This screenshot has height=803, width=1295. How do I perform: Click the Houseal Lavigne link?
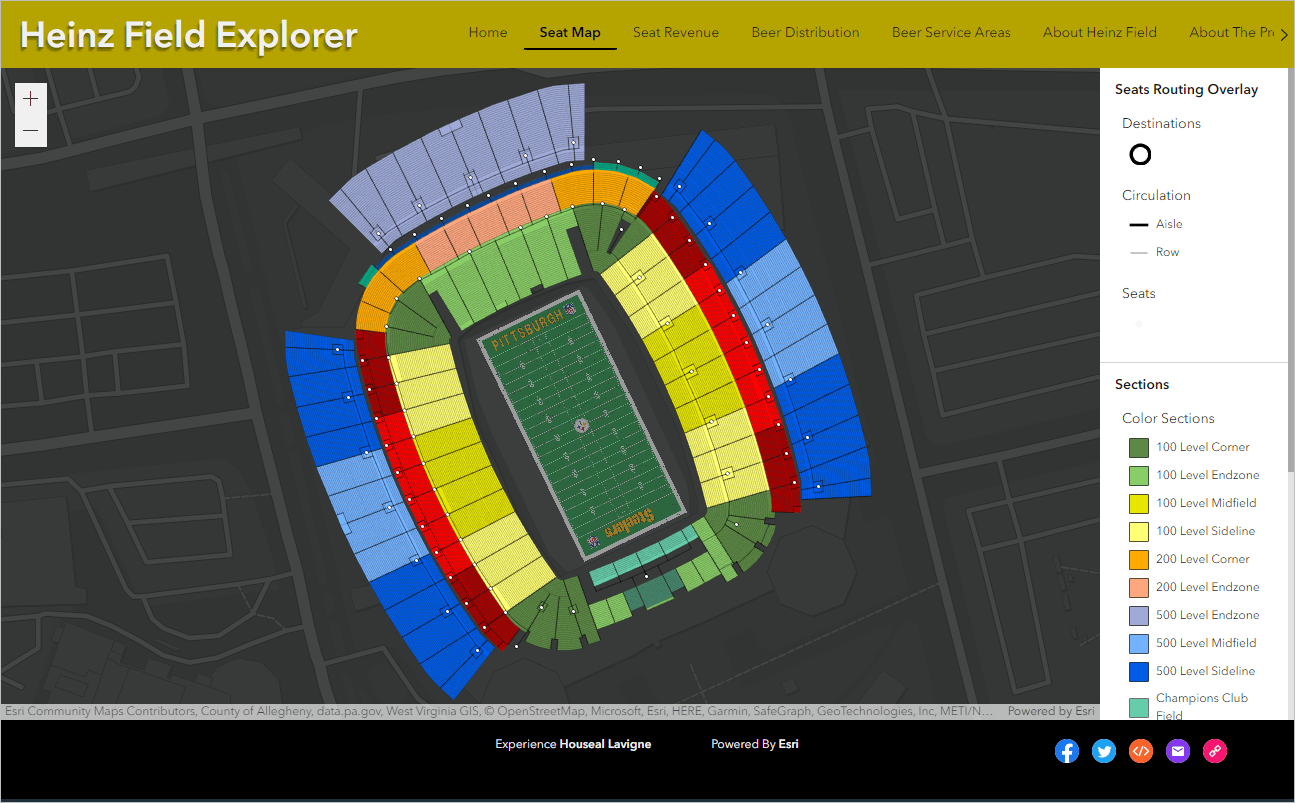(x=608, y=743)
